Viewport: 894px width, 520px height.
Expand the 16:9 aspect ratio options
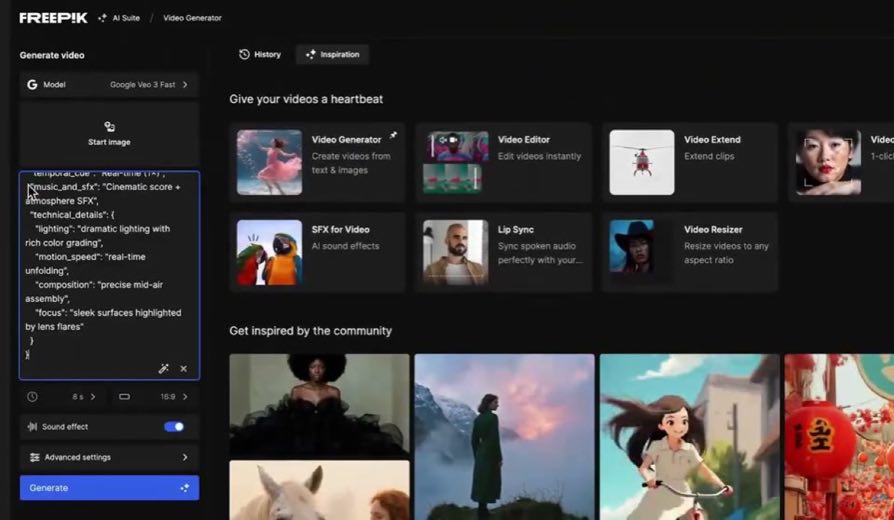click(x=174, y=396)
